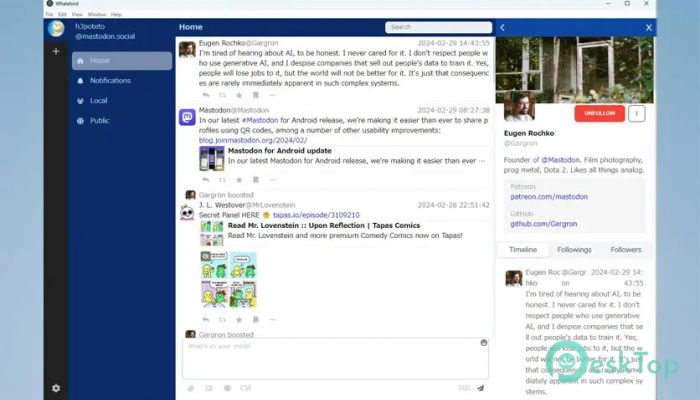Click into the Search field
Image resolution: width=700 pixels, height=400 pixels.
point(438,27)
